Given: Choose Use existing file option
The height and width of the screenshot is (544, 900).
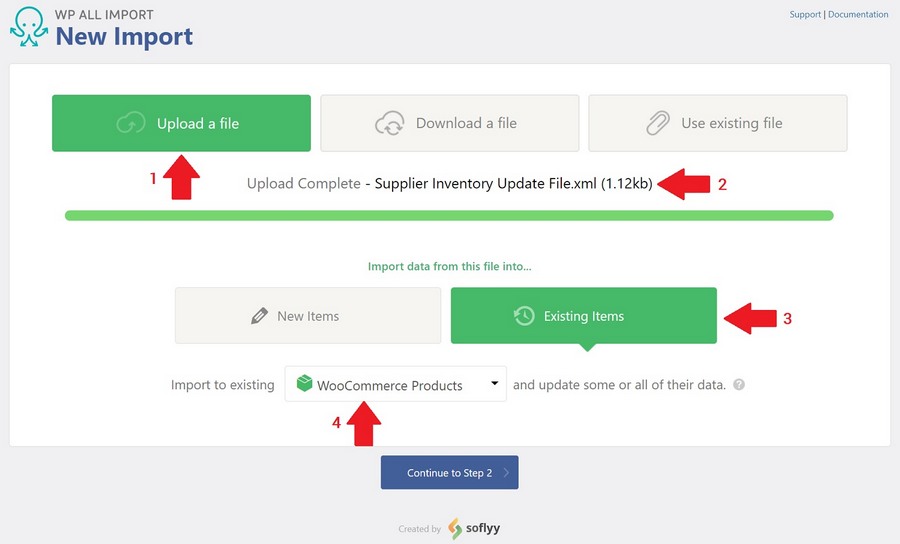Looking at the screenshot, I should pyautogui.click(x=717, y=123).
